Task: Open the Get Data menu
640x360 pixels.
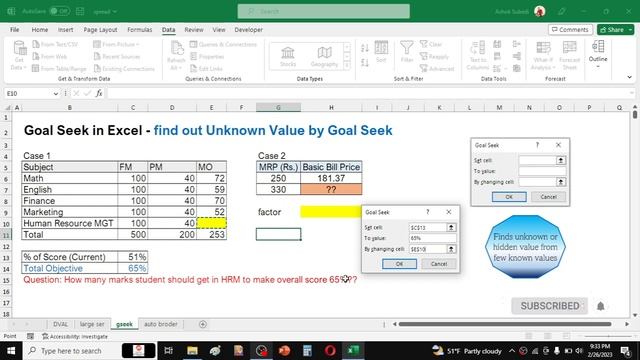Action: (19, 56)
